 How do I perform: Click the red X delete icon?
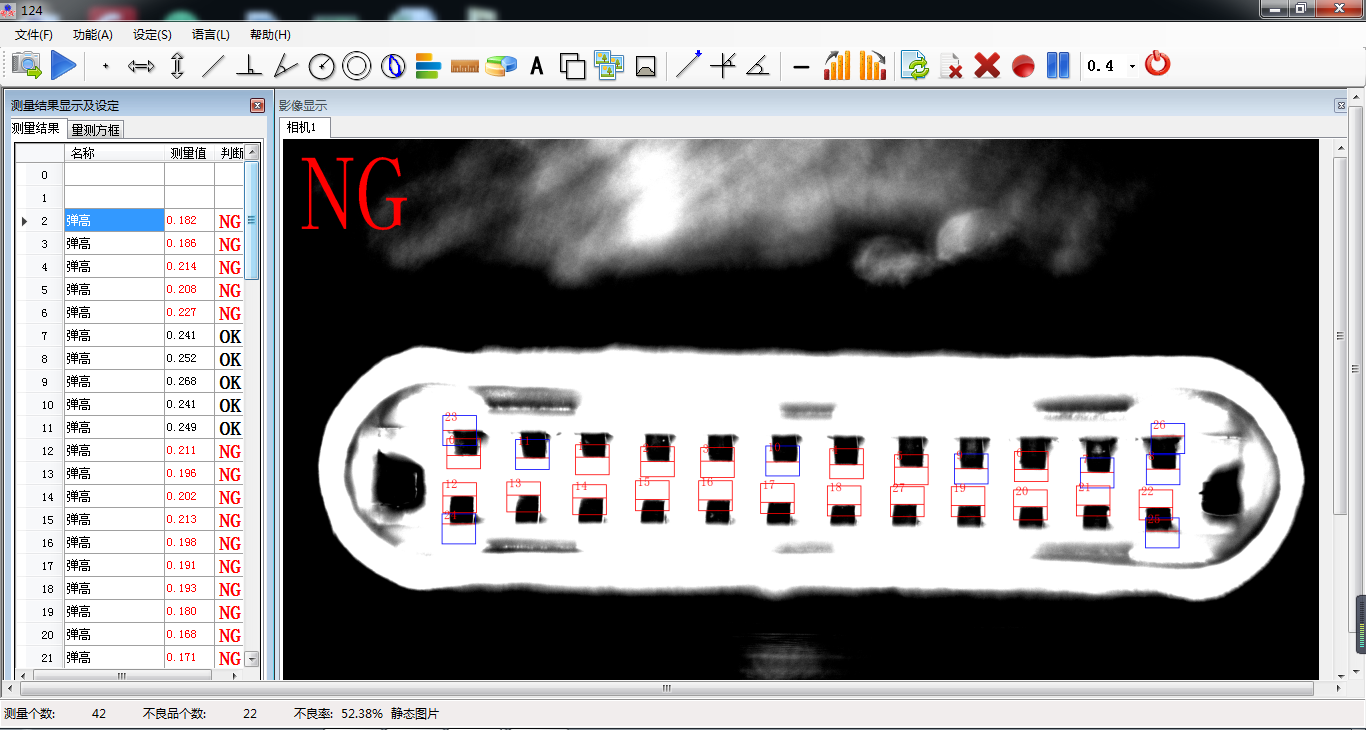(987, 66)
